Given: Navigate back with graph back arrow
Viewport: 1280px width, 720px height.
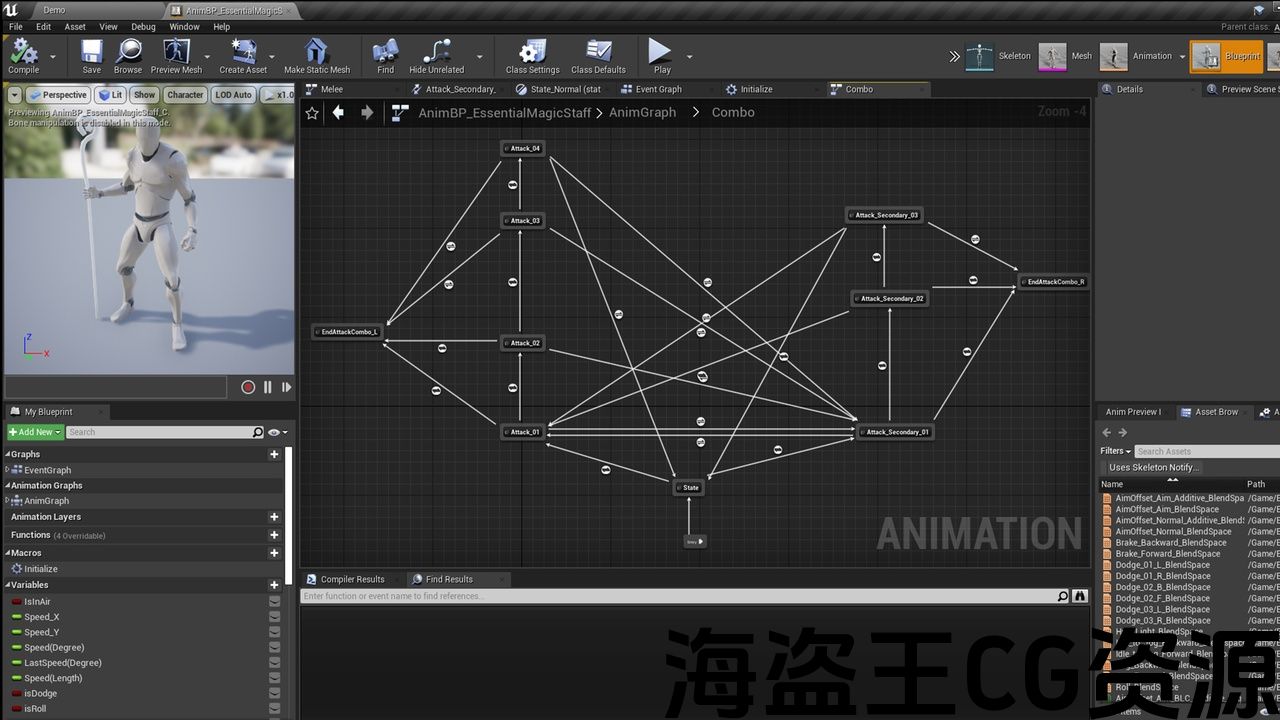Looking at the screenshot, I should click(338, 113).
